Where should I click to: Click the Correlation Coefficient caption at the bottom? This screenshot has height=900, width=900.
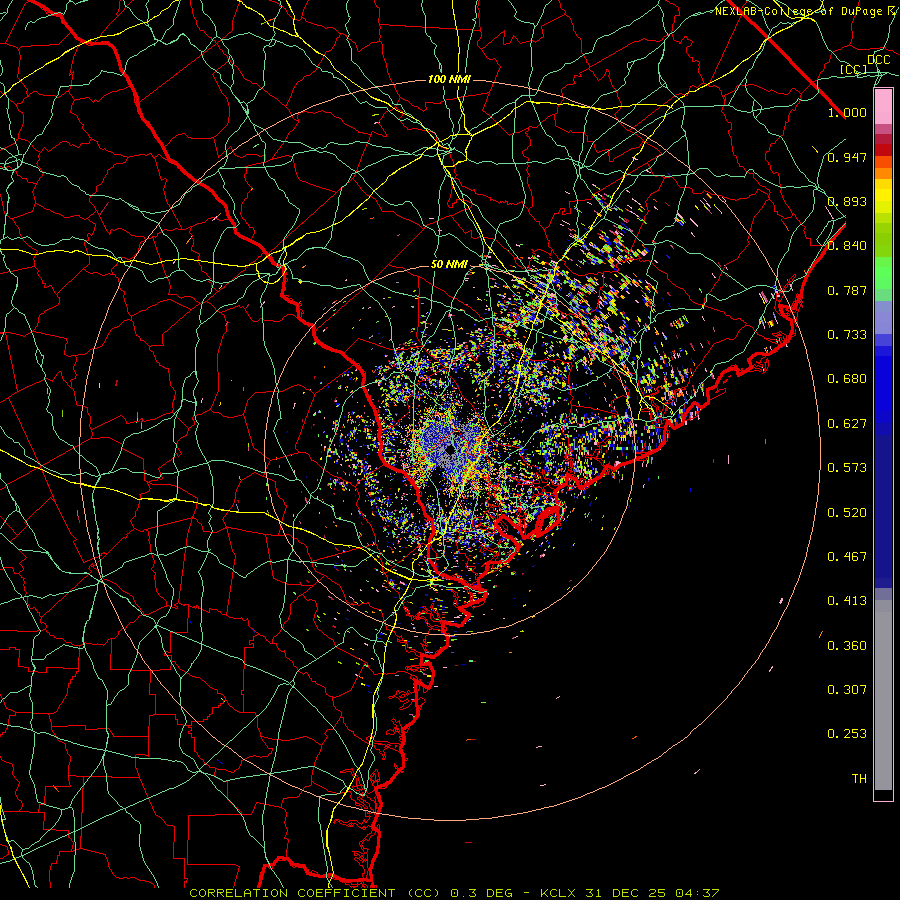454,893
